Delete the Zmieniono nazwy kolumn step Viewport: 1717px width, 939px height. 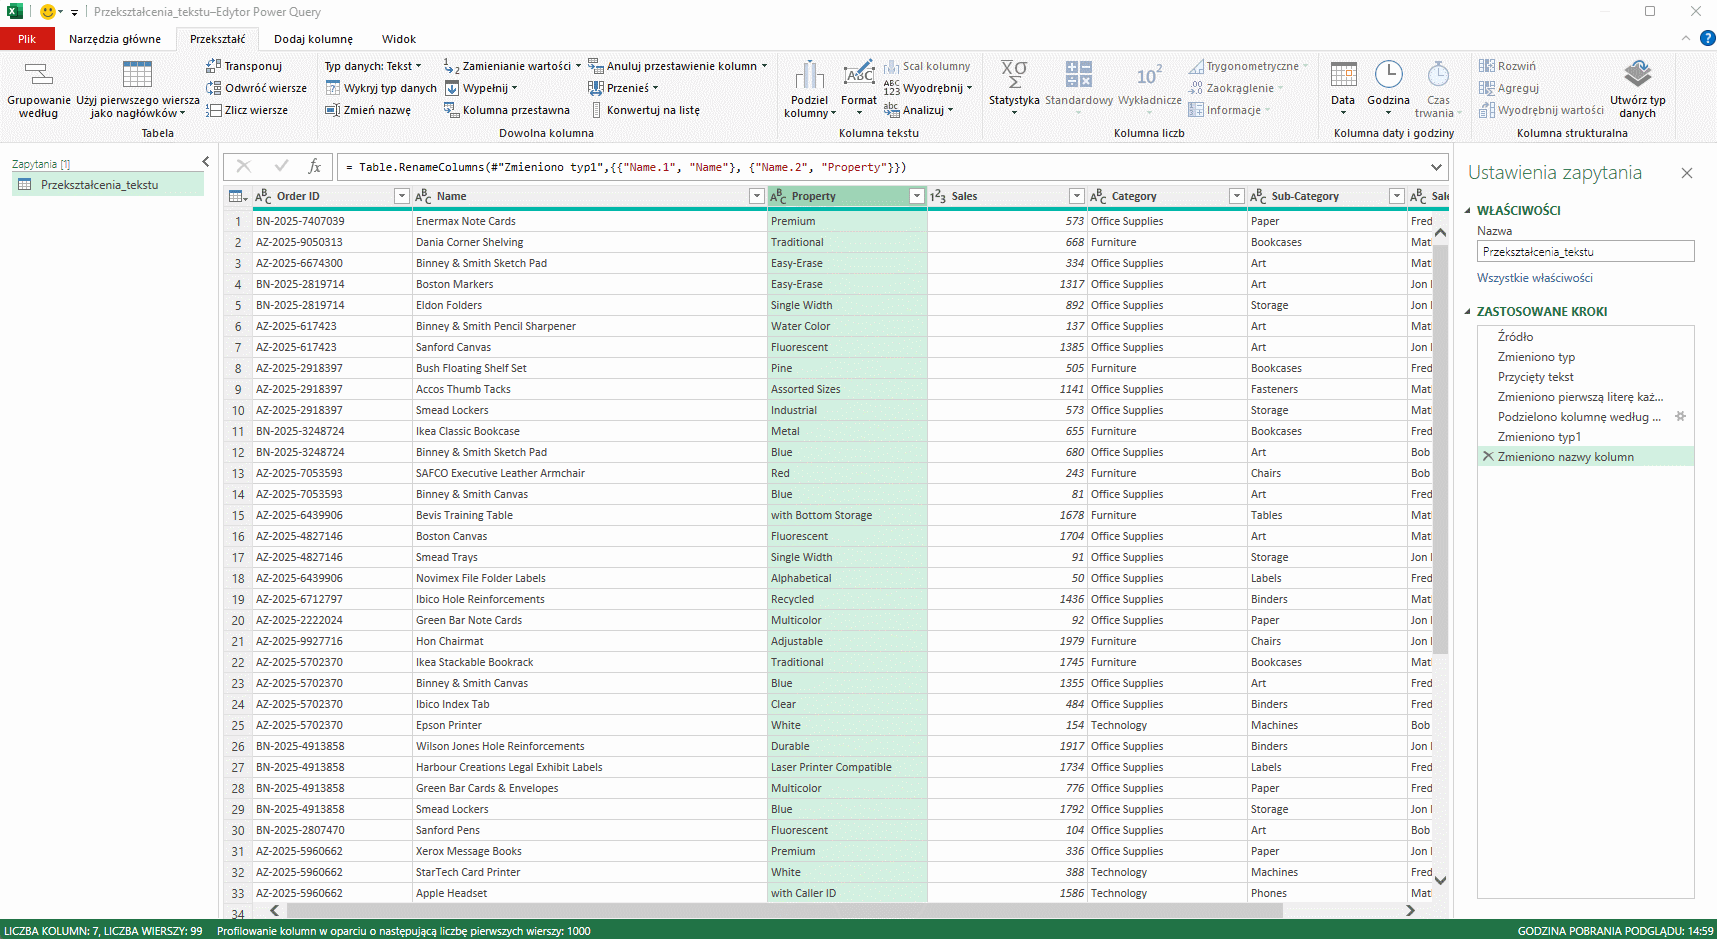tap(1487, 457)
